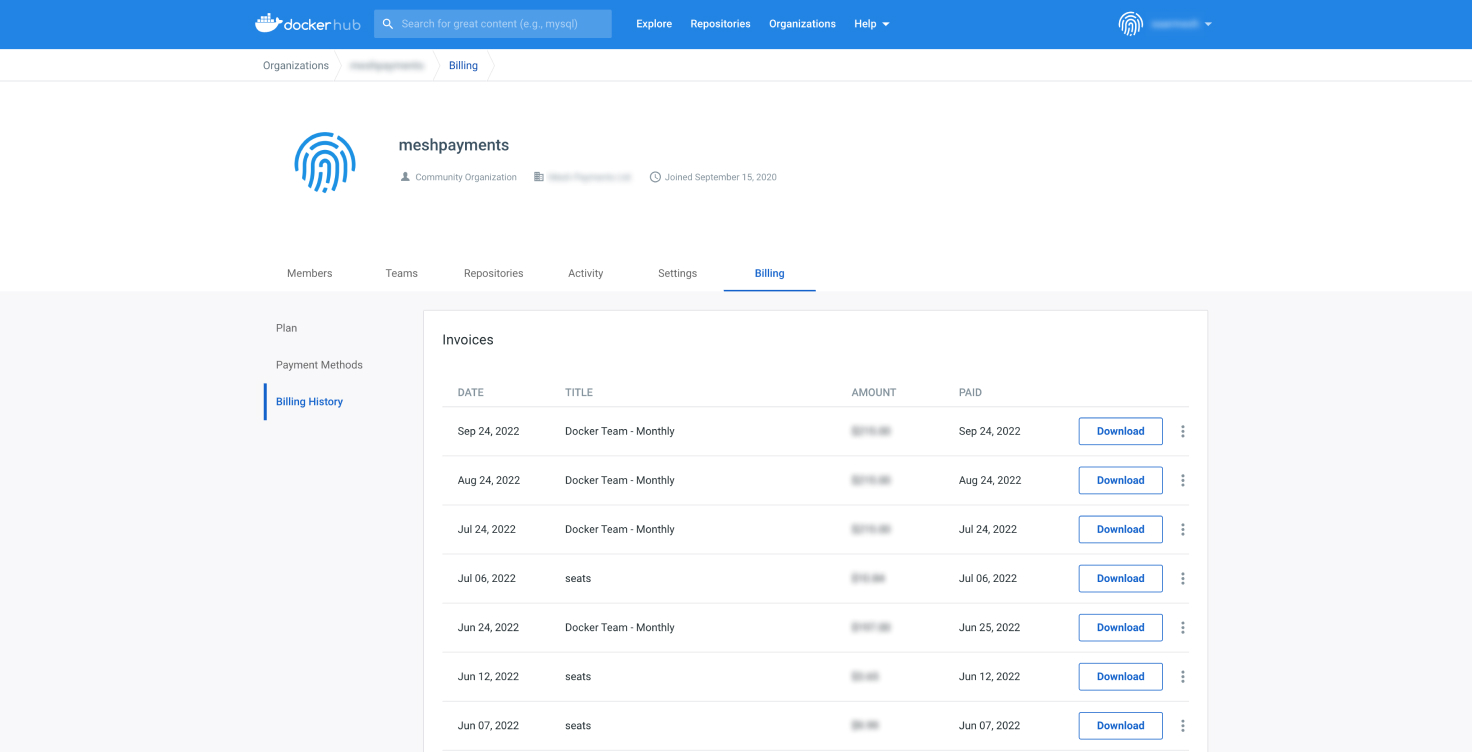Open more options for Jul 24, 2022 invoice

click(1182, 529)
